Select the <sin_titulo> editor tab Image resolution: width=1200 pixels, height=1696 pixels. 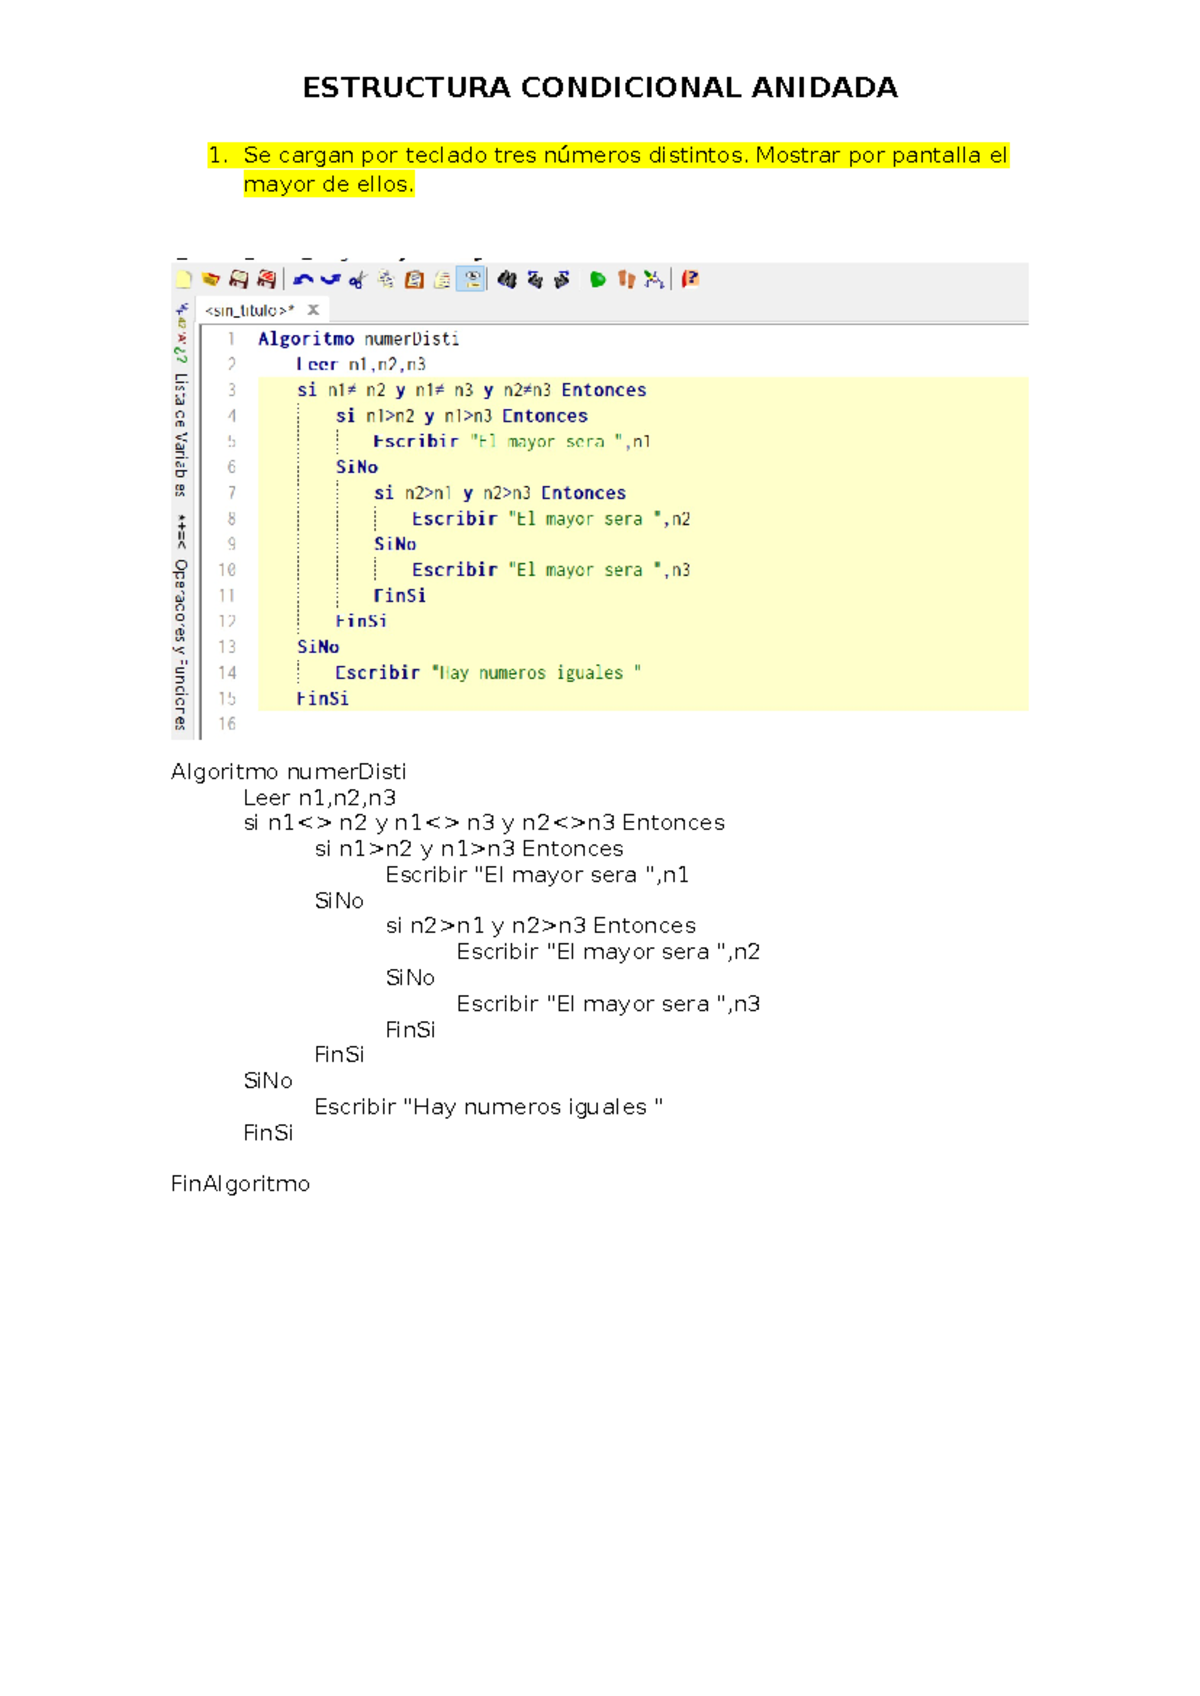249,310
